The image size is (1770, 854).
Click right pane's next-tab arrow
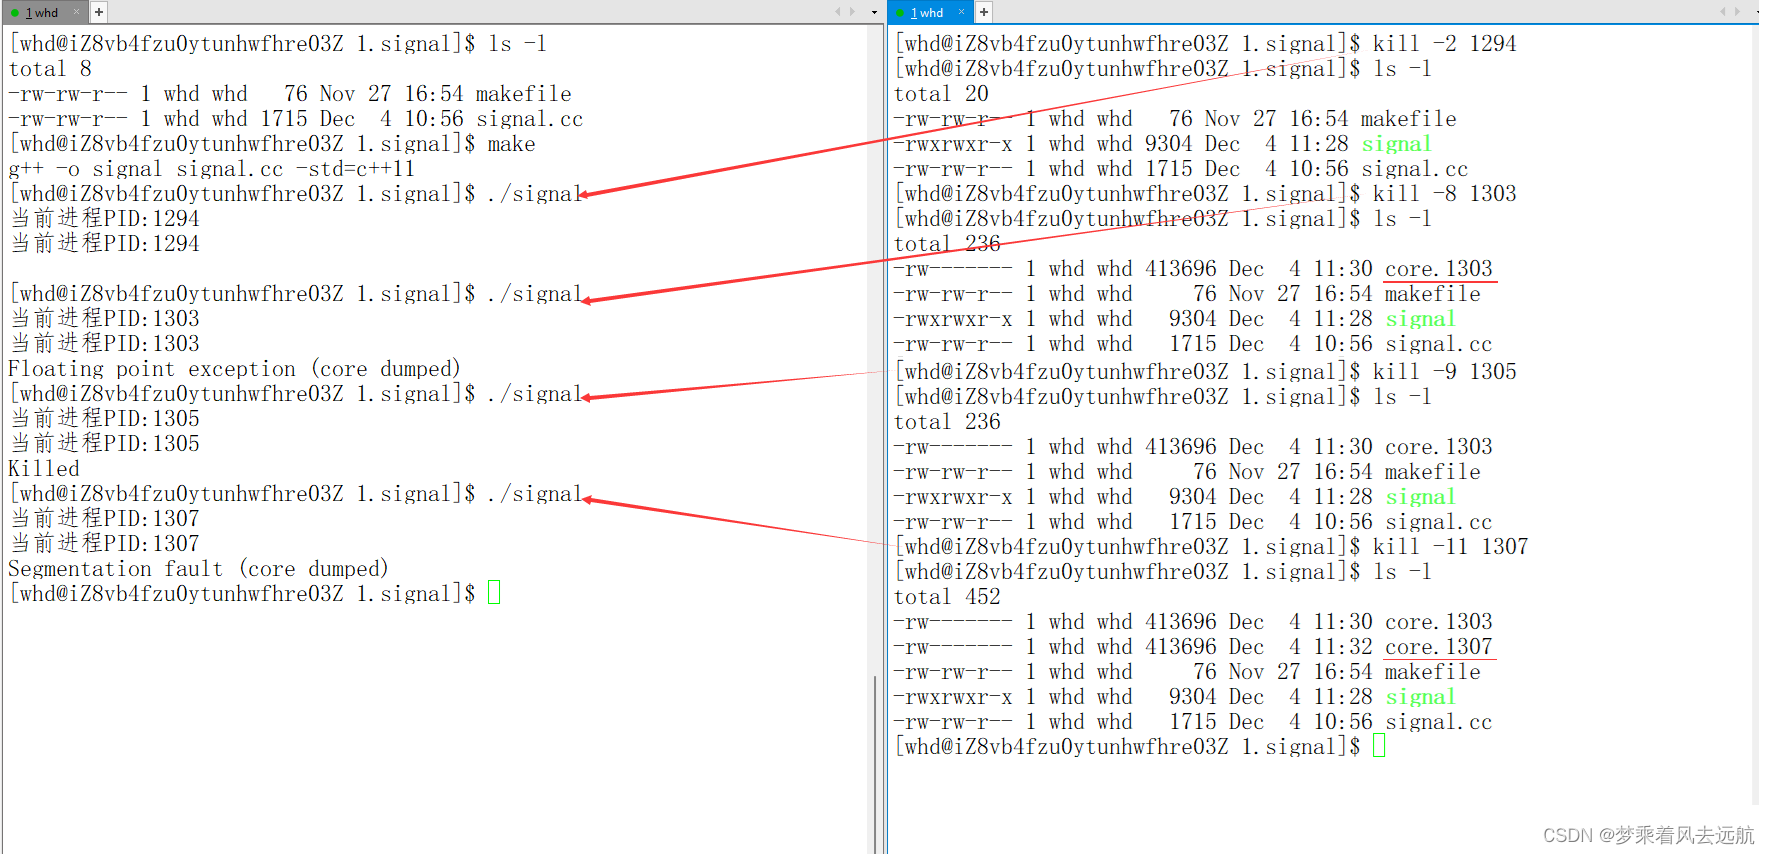1739,12
